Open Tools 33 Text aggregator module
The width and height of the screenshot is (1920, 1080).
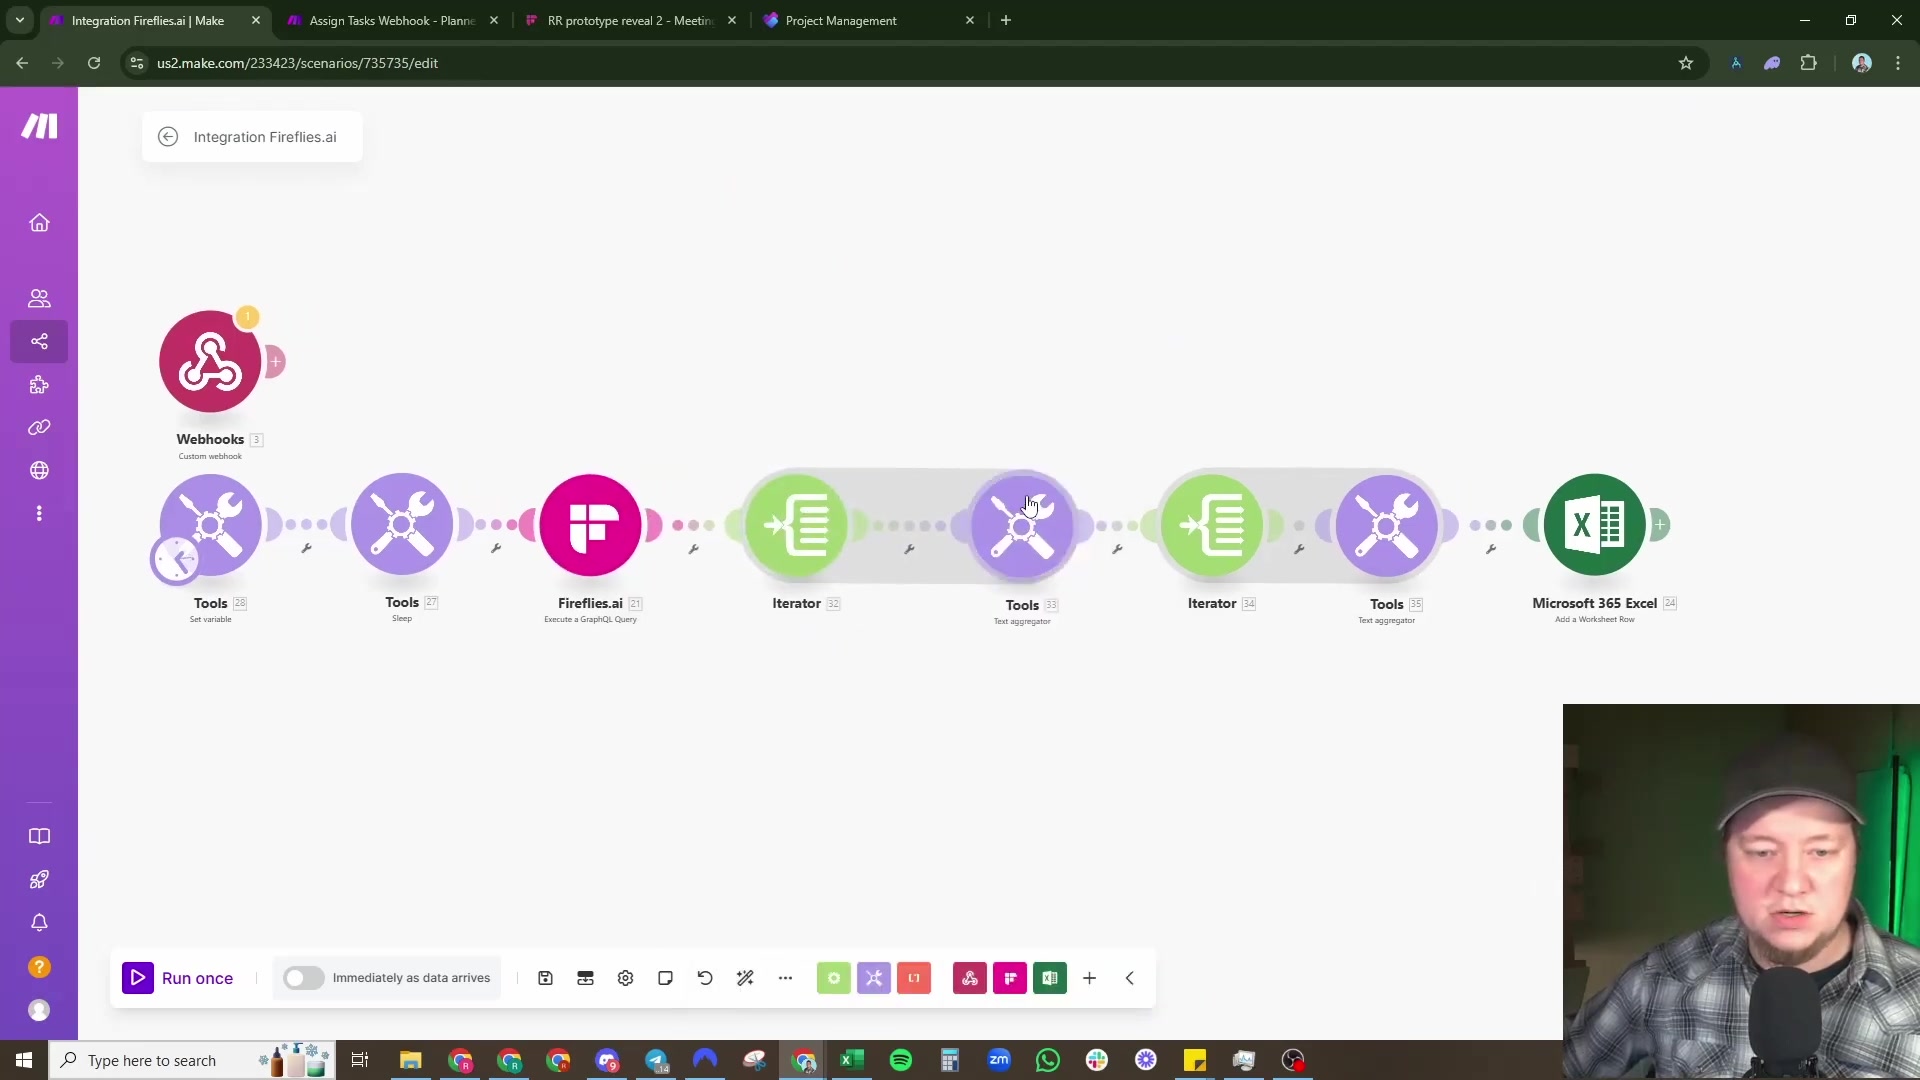(x=1022, y=524)
